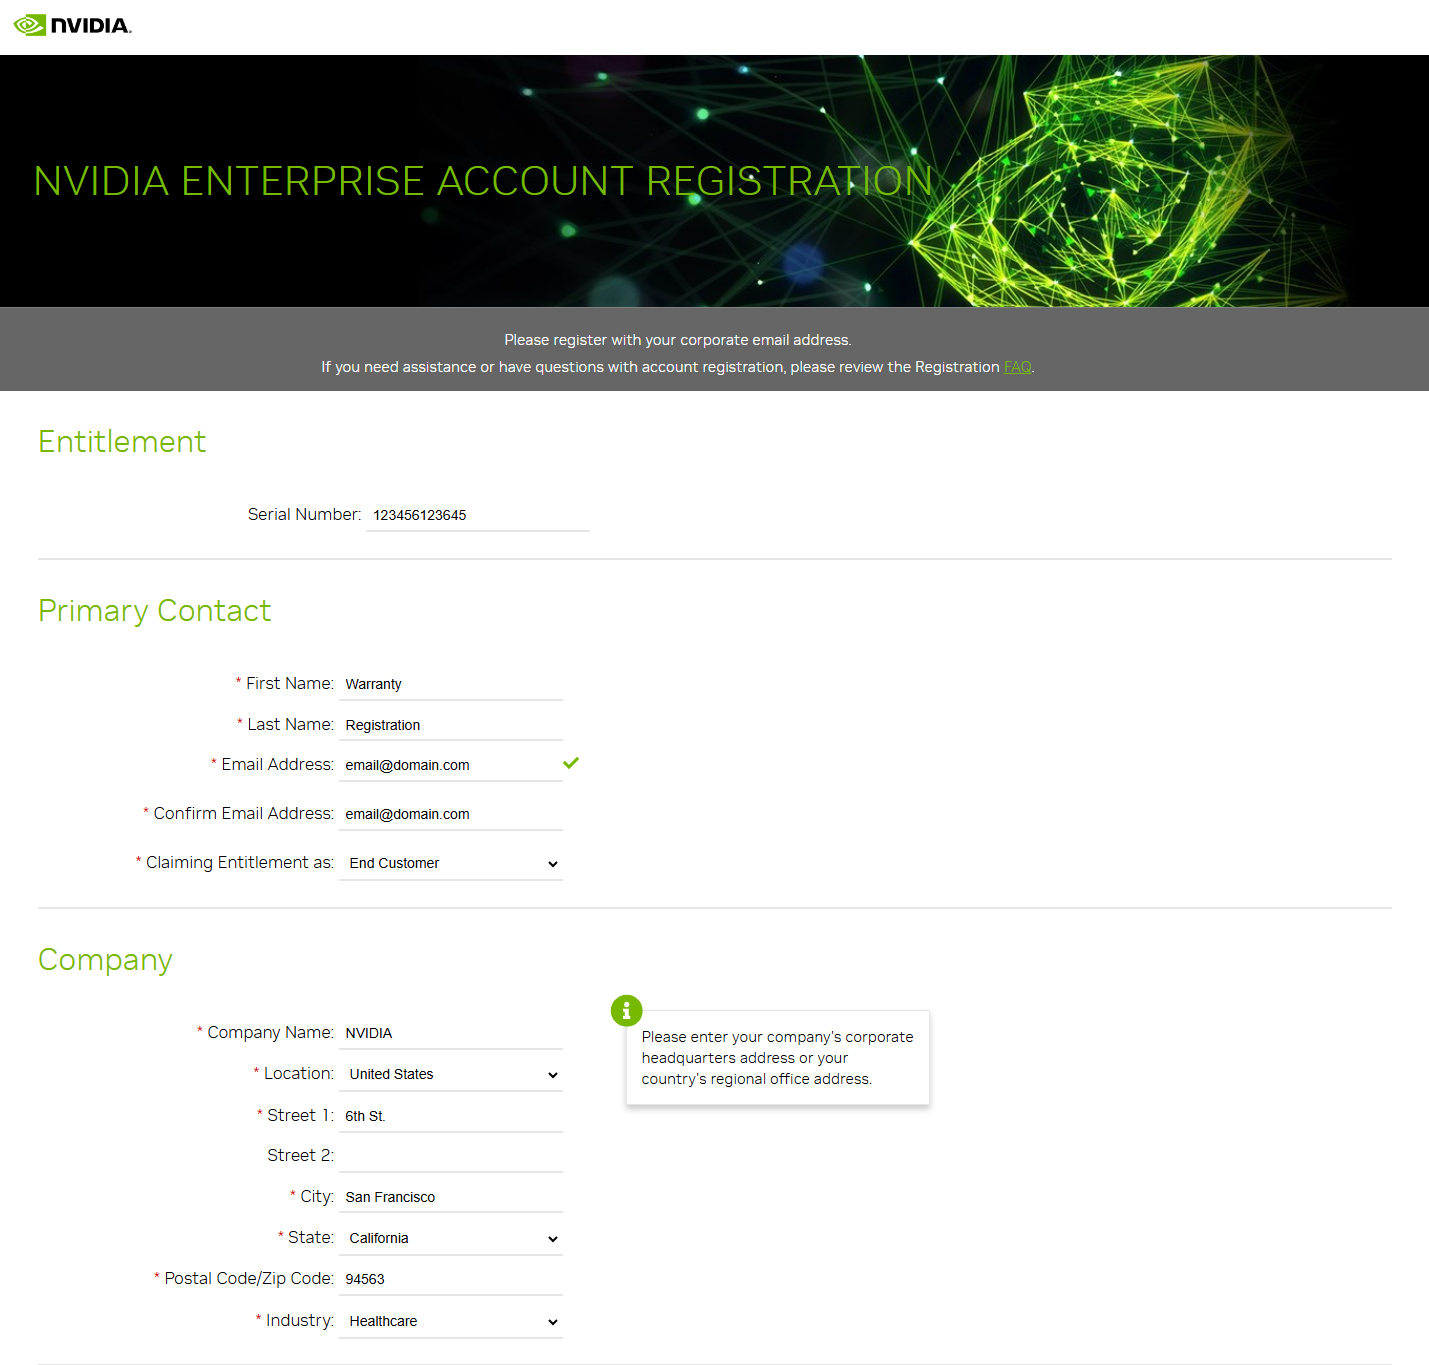Focus the City field showing San Francisco
The height and width of the screenshot is (1365, 1429).
(x=451, y=1197)
